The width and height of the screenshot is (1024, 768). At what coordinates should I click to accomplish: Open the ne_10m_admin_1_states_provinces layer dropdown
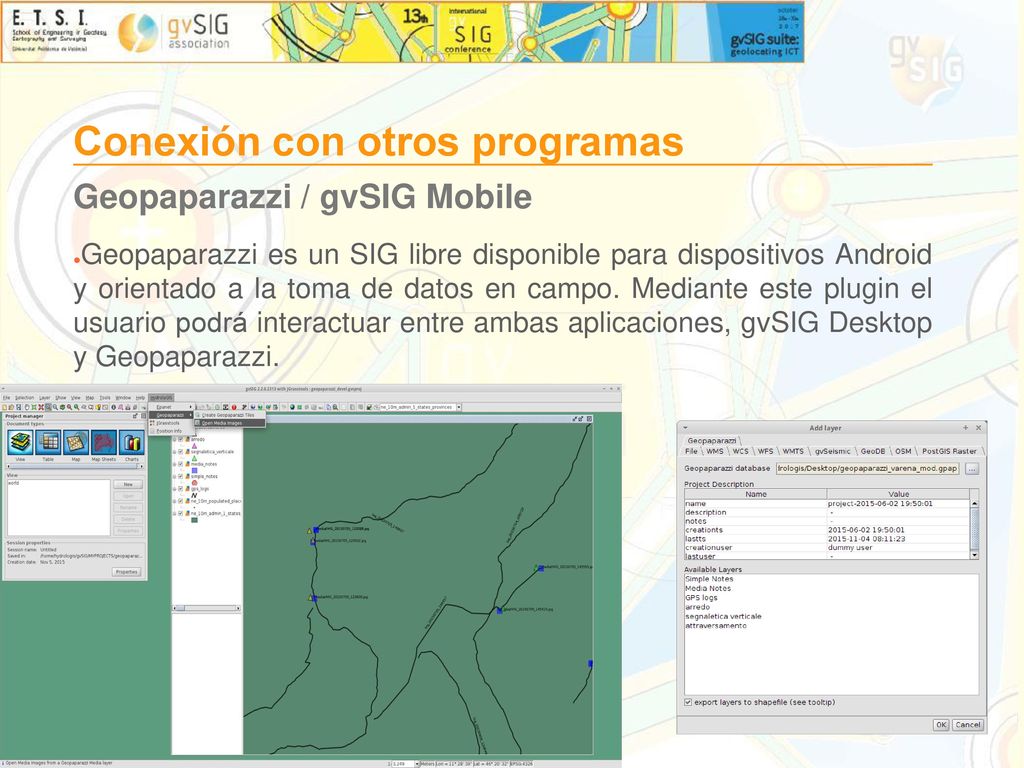(458, 407)
